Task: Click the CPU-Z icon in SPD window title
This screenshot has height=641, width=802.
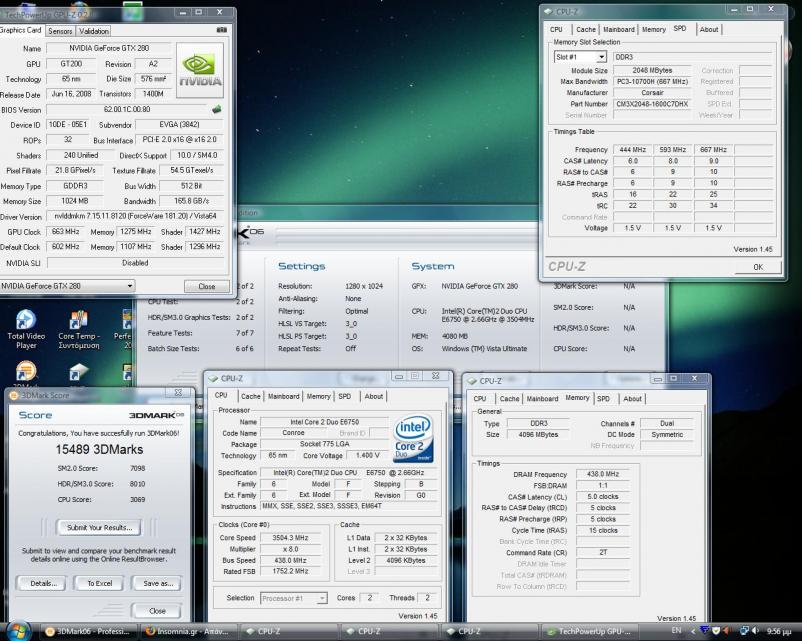Action: tap(548, 11)
